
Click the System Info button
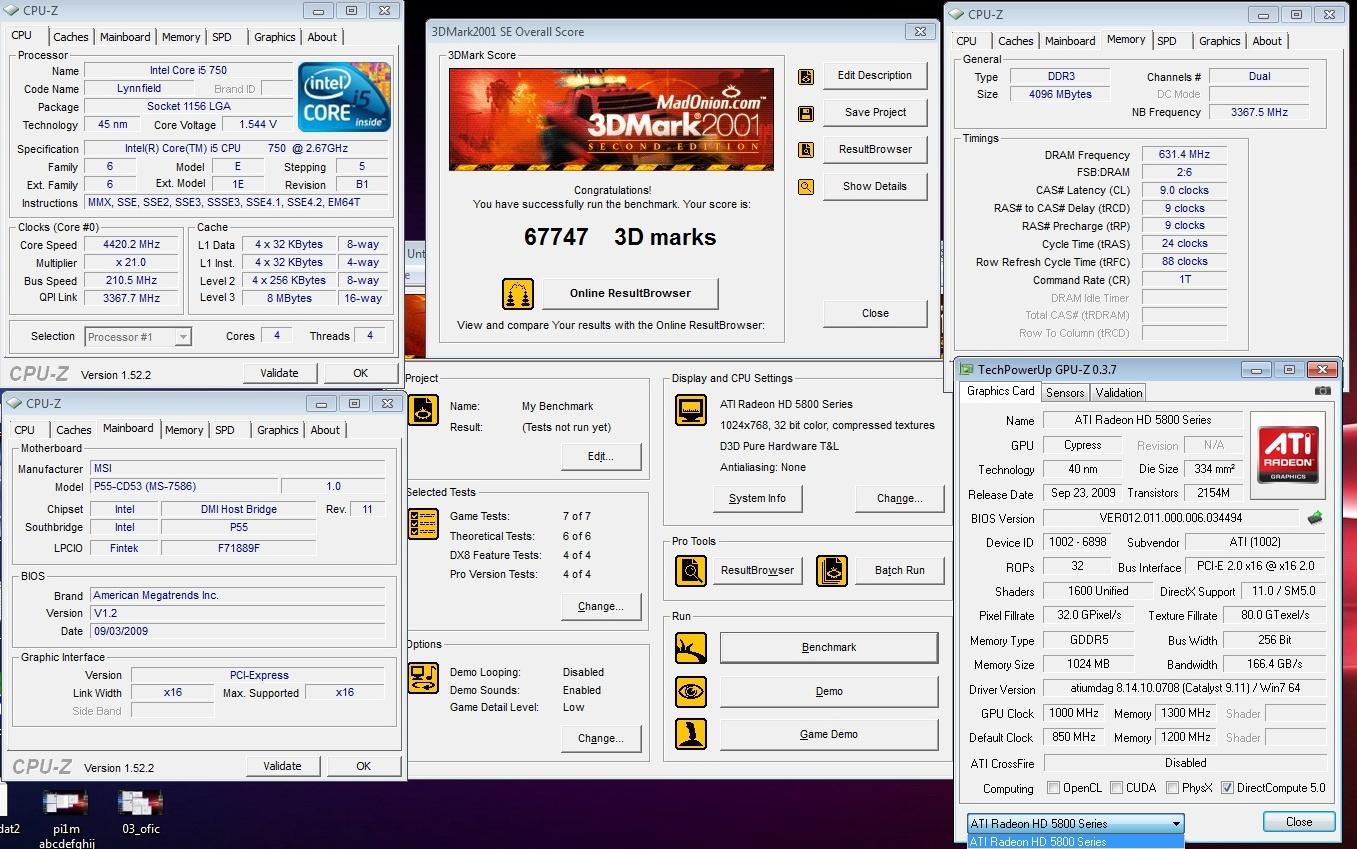coord(757,498)
